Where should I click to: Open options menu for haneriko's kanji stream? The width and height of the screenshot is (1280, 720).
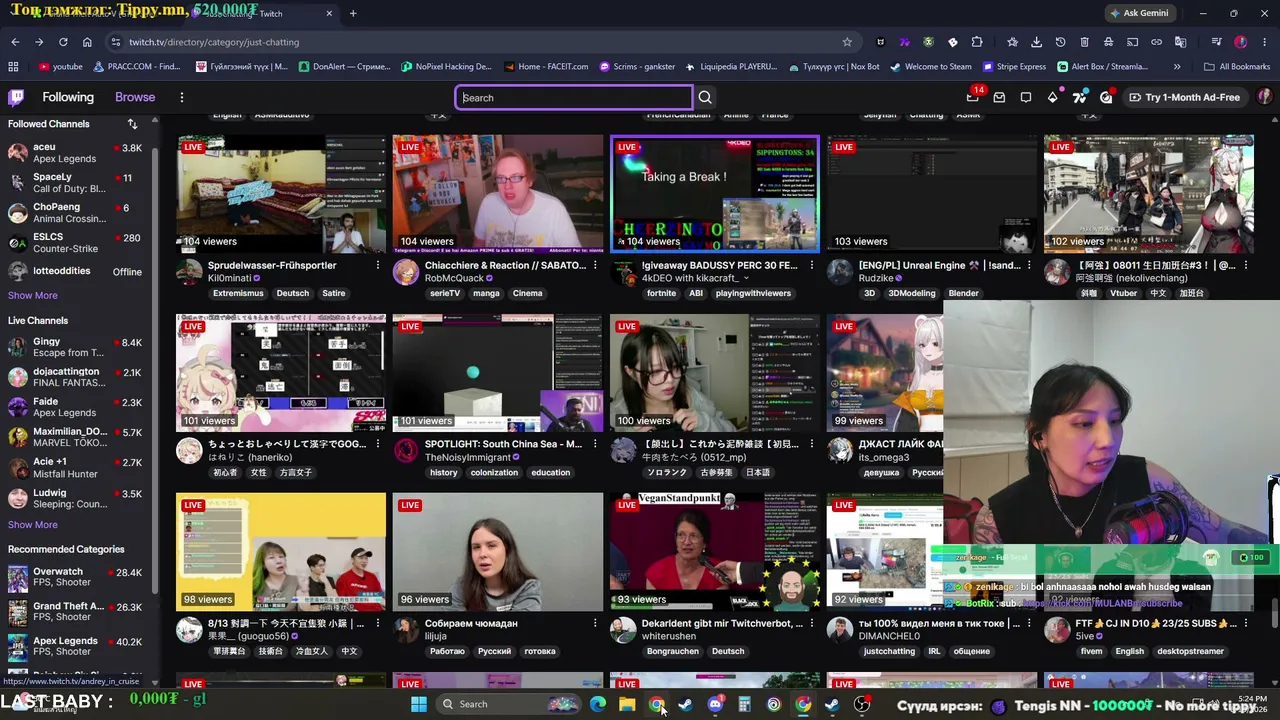pyautogui.click(x=378, y=444)
